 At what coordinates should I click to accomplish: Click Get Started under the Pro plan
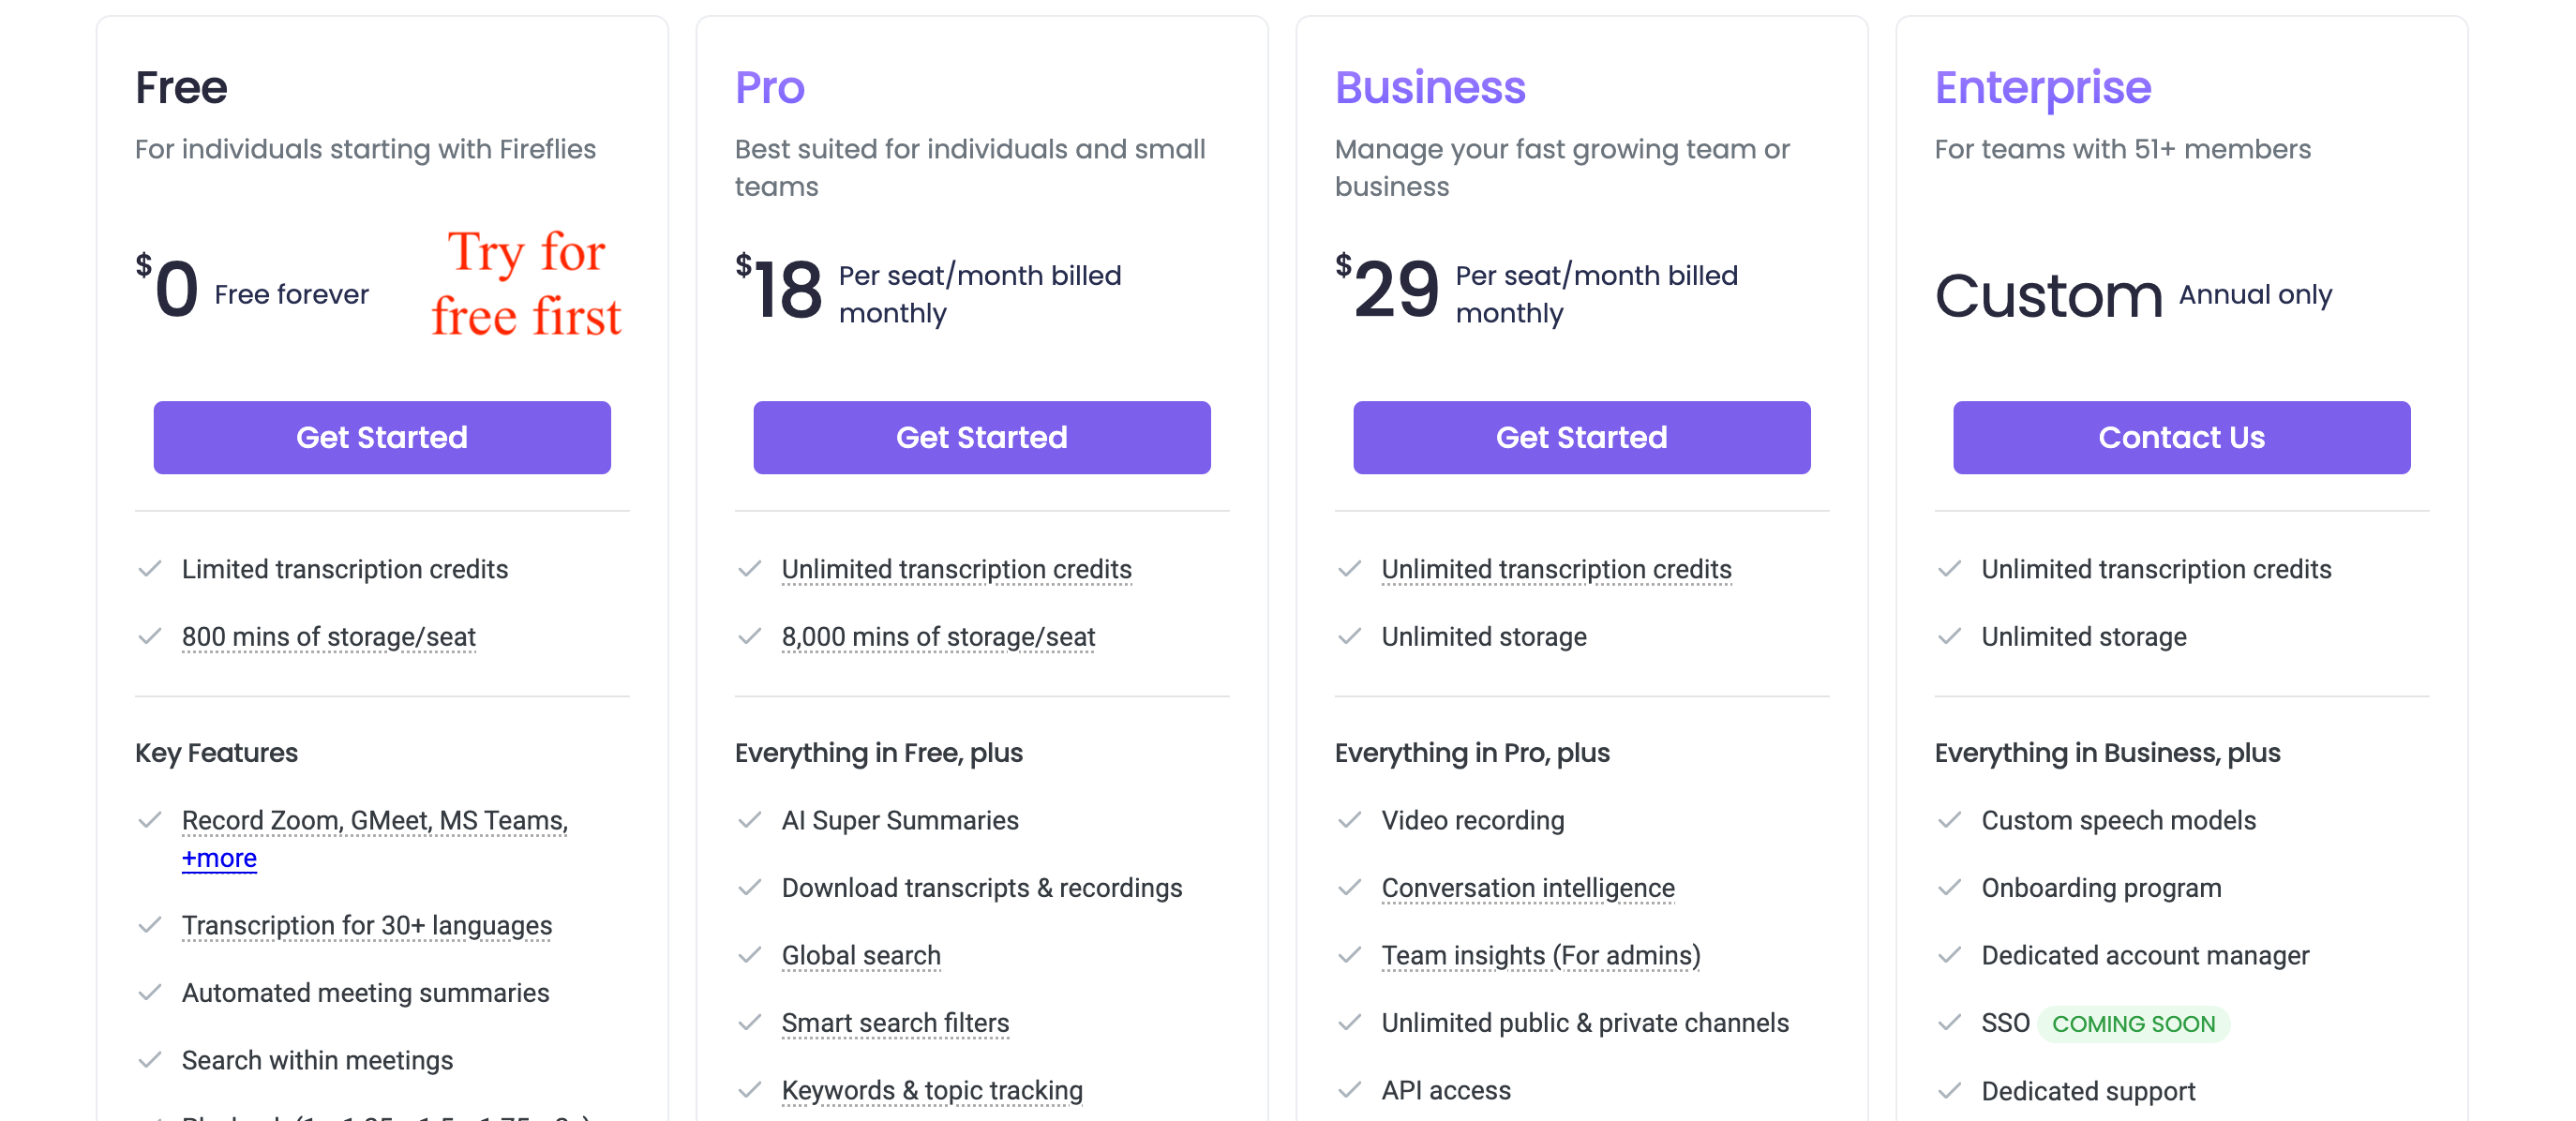[982, 437]
